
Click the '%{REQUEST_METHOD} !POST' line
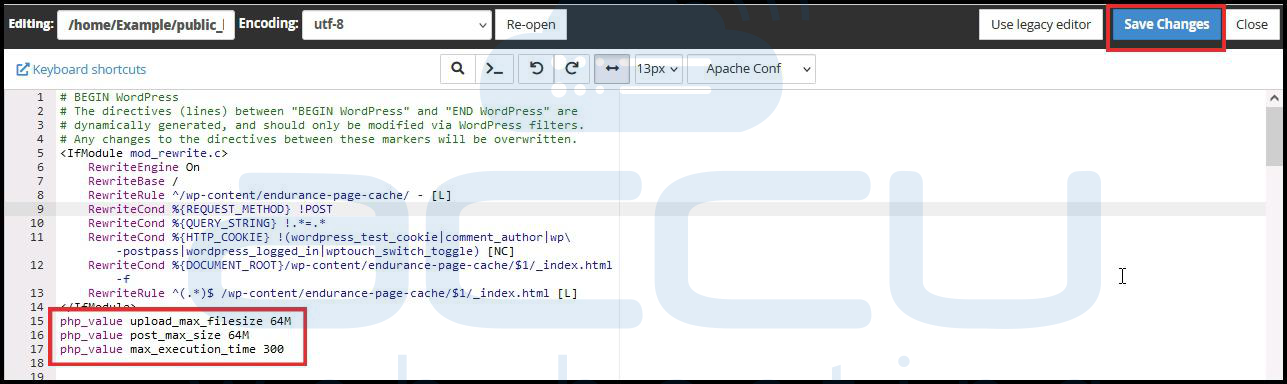pyautogui.click(x=210, y=209)
